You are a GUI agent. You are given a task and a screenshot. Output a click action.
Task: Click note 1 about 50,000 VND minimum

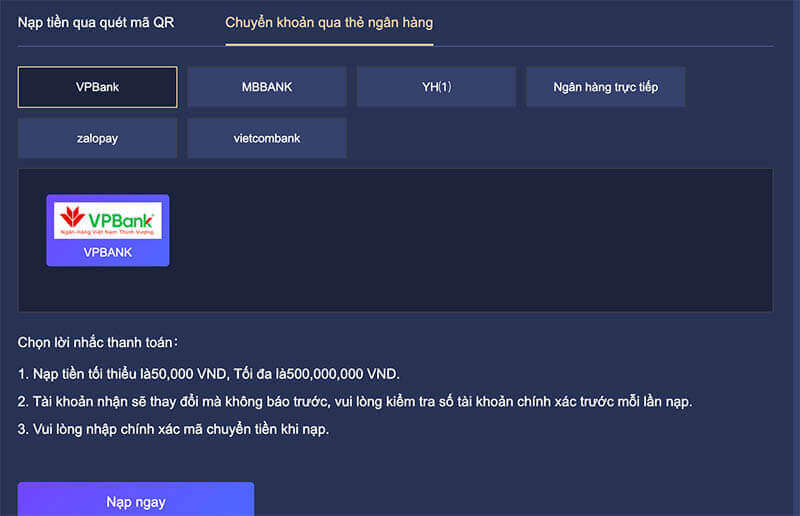point(209,374)
